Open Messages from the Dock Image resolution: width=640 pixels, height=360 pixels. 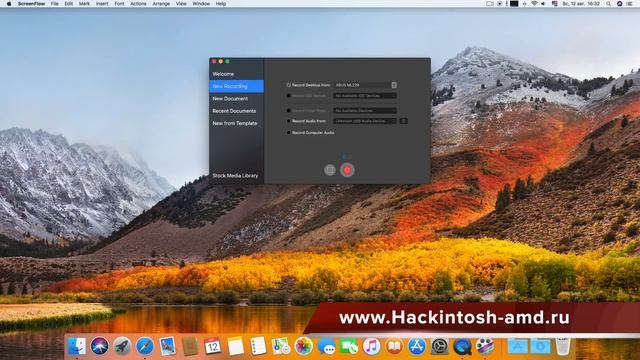point(326,347)
